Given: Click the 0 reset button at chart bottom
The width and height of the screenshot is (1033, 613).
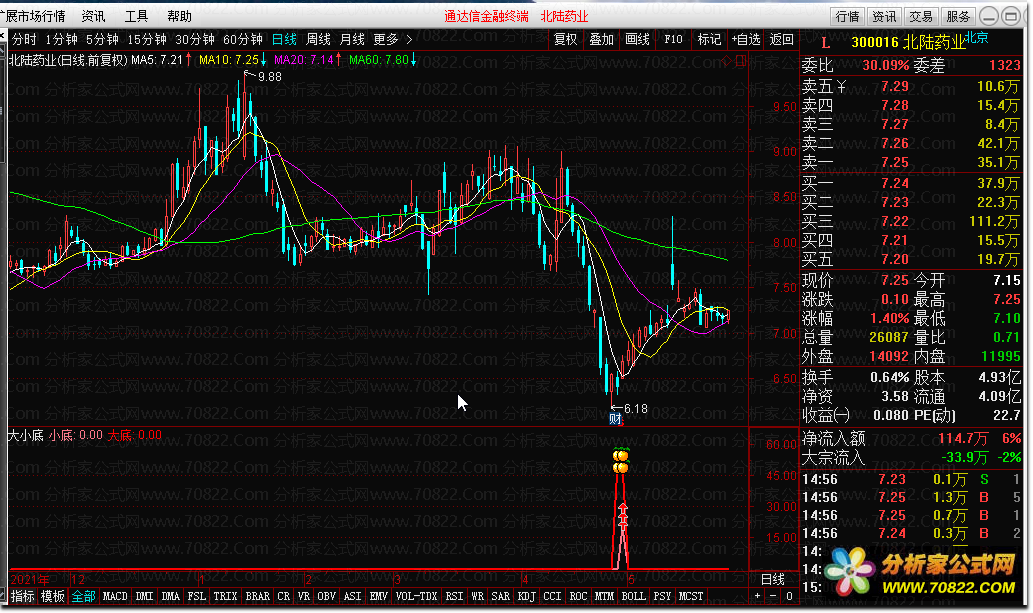Looking at the screenshot, I should pos(789,596).
